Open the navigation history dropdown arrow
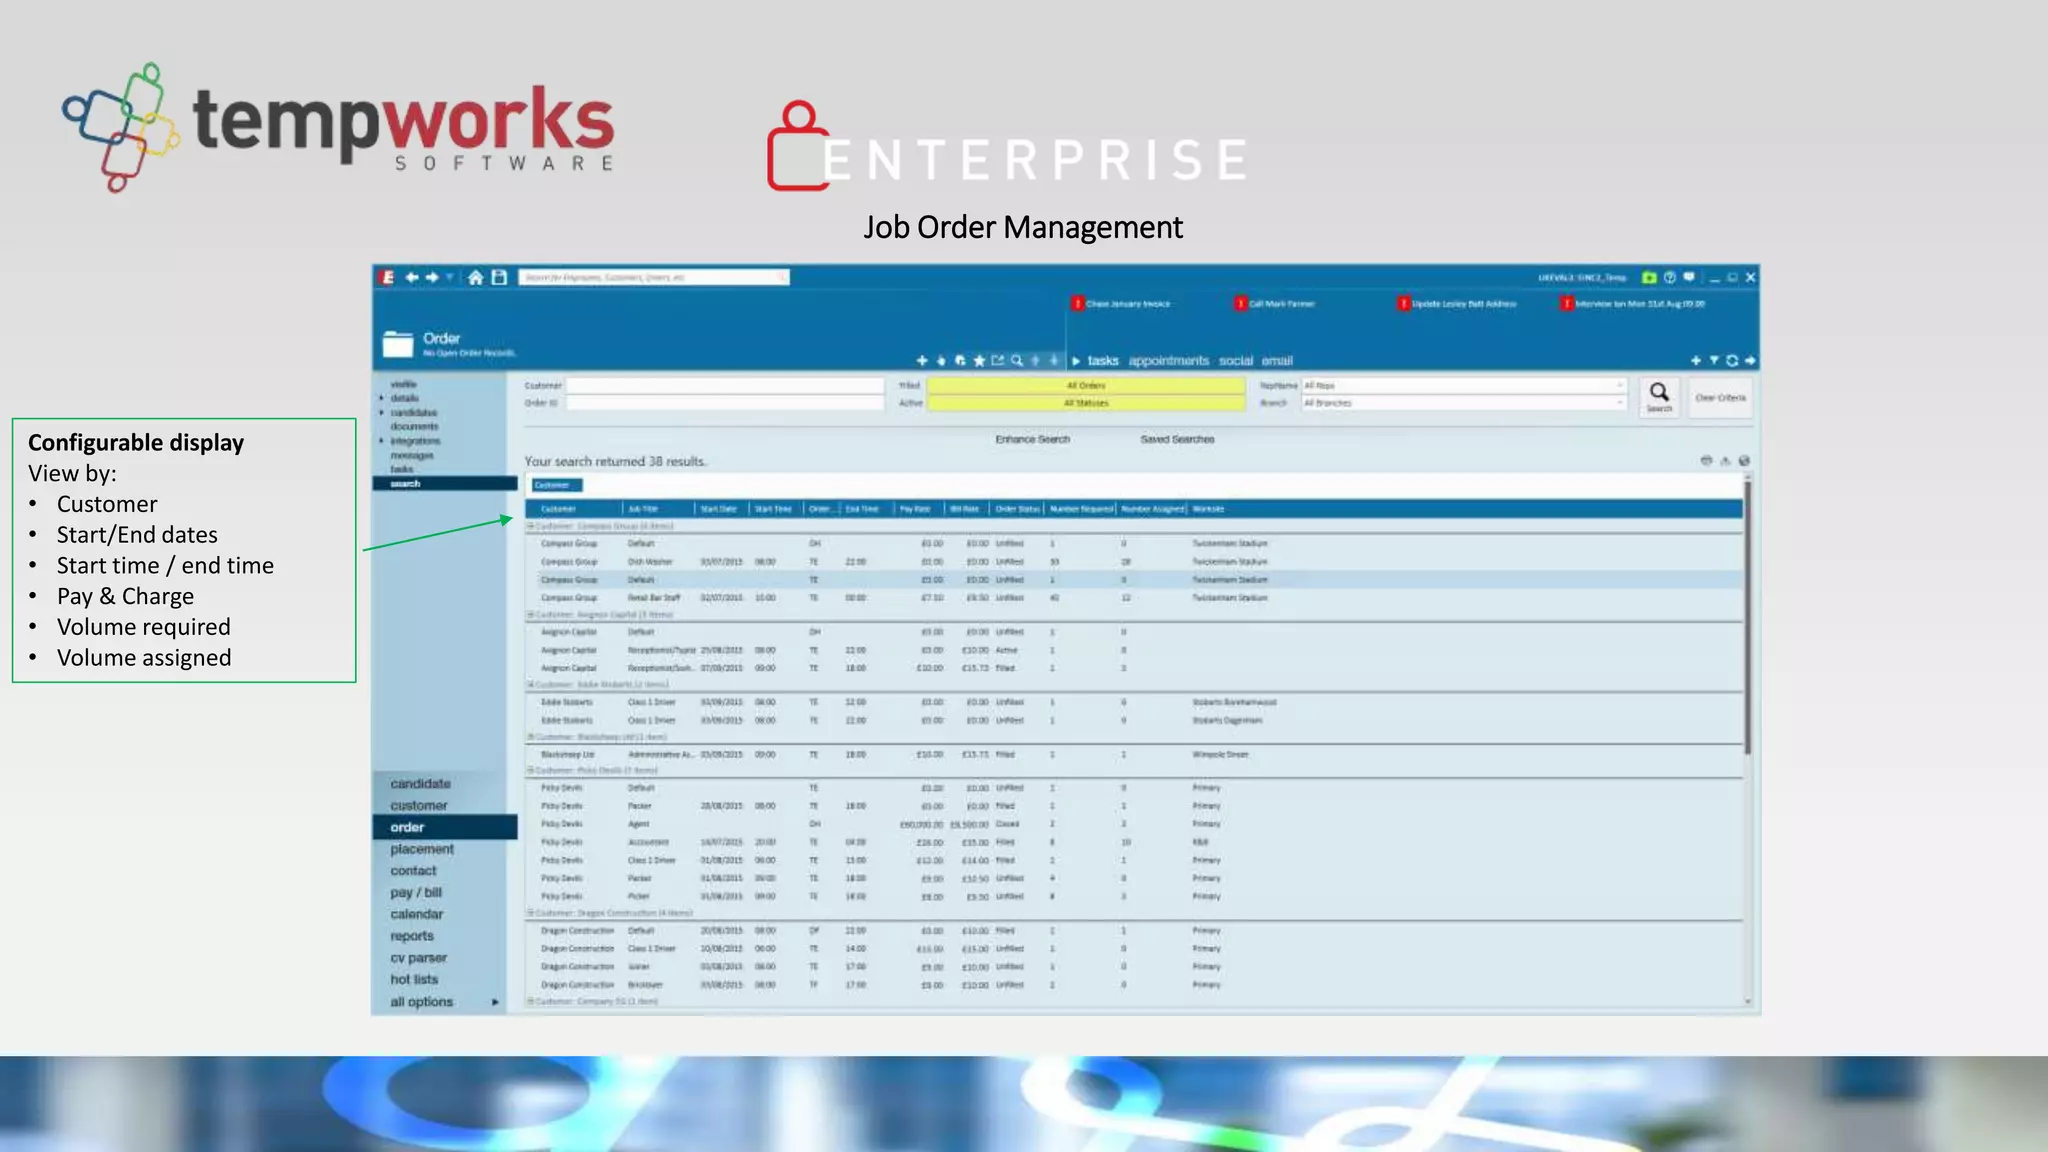This screenshot has width=2048, height=1152. point(450,277)
